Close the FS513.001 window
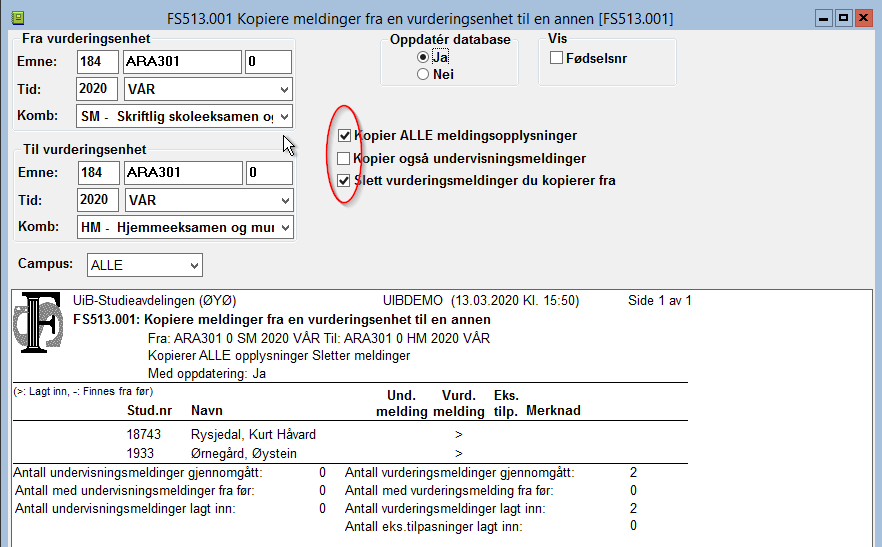Viewport: 882px width, 547px height. 862,18
